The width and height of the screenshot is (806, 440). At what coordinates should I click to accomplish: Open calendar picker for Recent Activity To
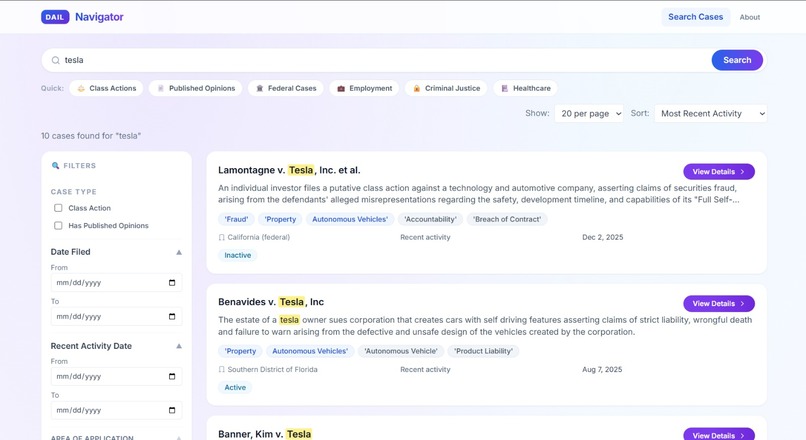pyautogui.click(x=172, y=410)
